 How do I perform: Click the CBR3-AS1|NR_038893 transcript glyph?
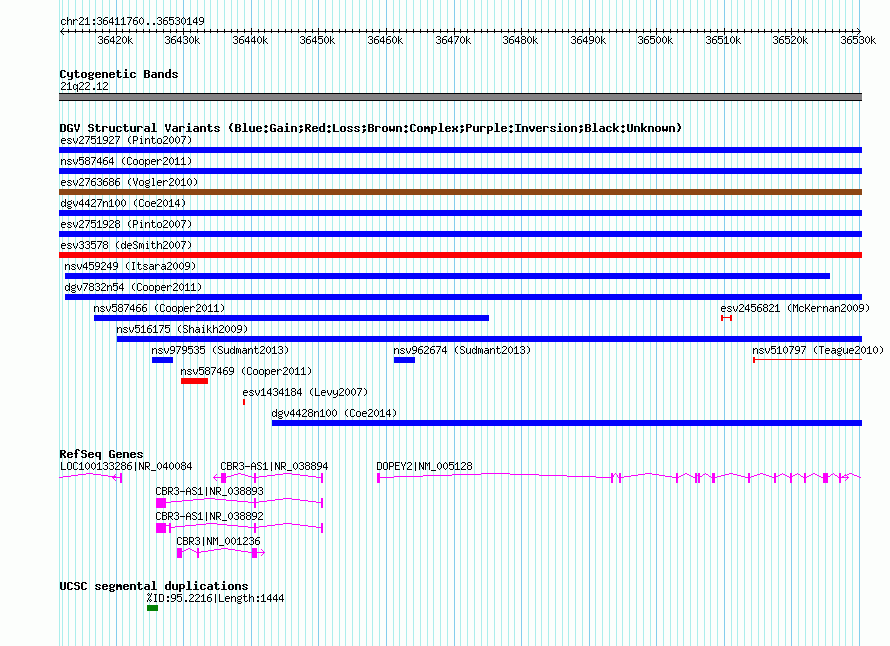tap(240, 502)
